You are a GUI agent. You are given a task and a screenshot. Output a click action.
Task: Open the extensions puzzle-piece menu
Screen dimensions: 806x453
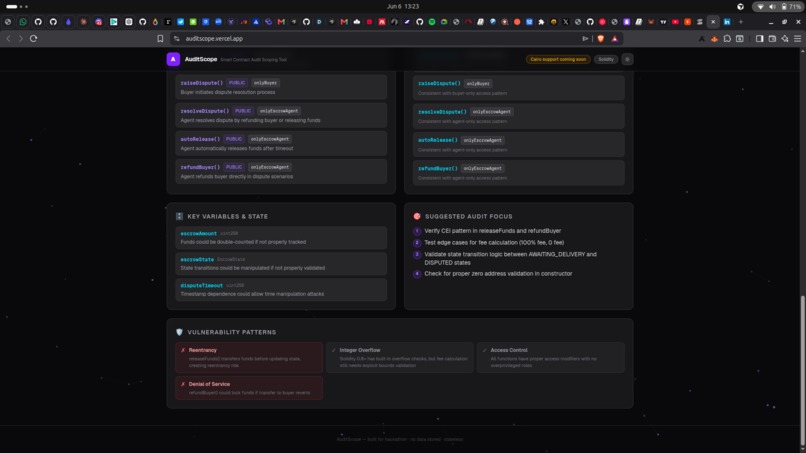point(727,39)
